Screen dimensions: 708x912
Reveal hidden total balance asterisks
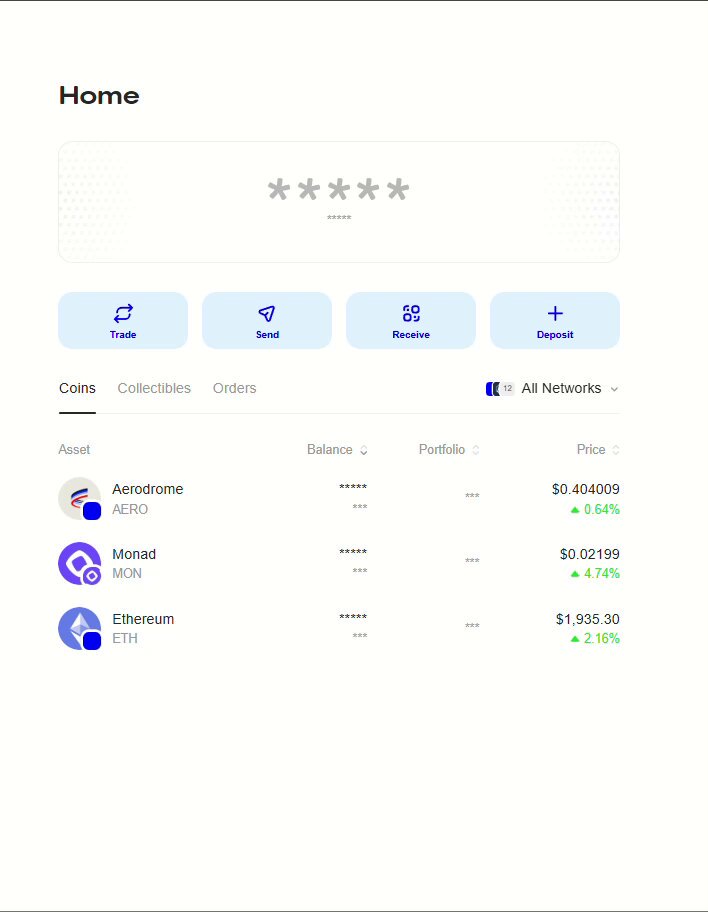pos(339,190)
